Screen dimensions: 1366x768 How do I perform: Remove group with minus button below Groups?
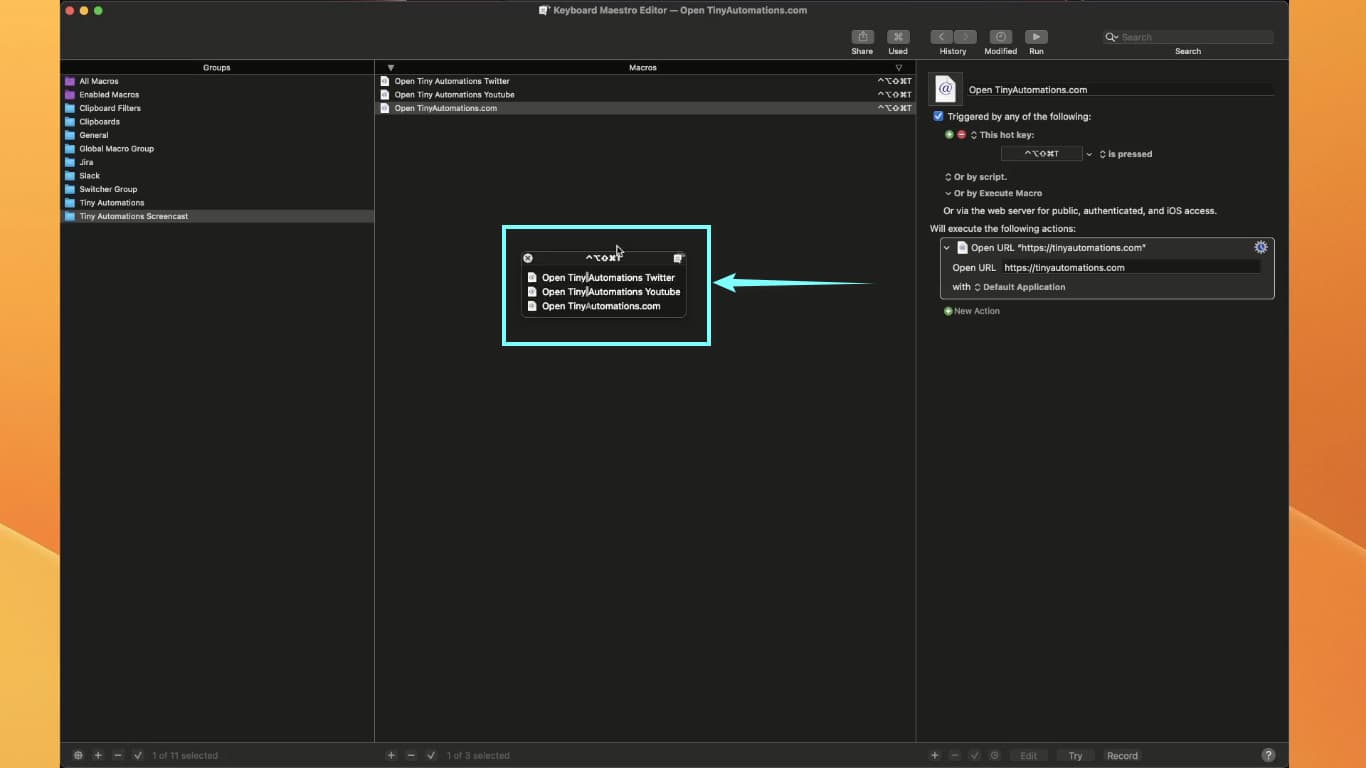[x=117, y=755]
